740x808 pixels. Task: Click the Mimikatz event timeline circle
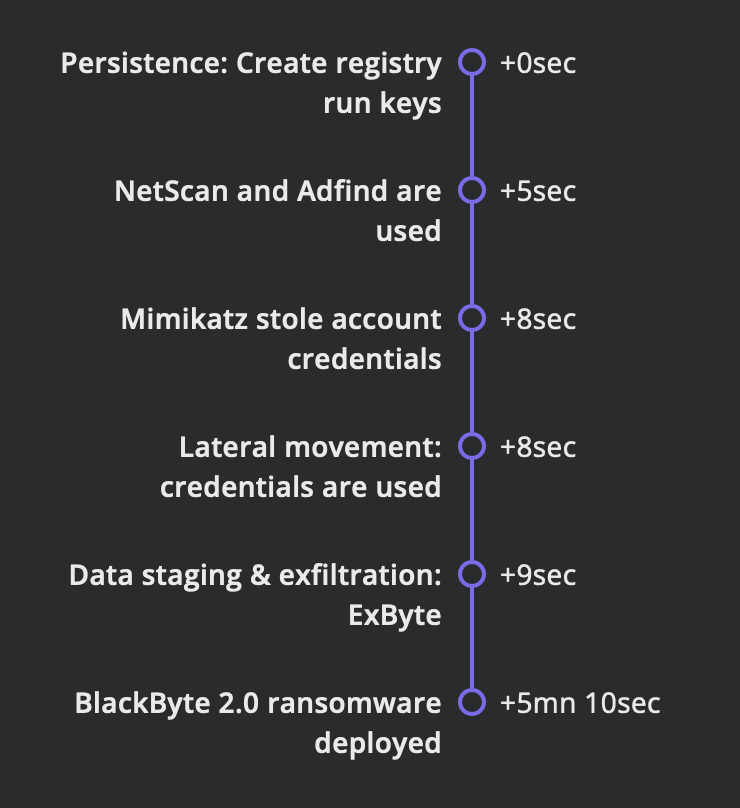[472, 318]
